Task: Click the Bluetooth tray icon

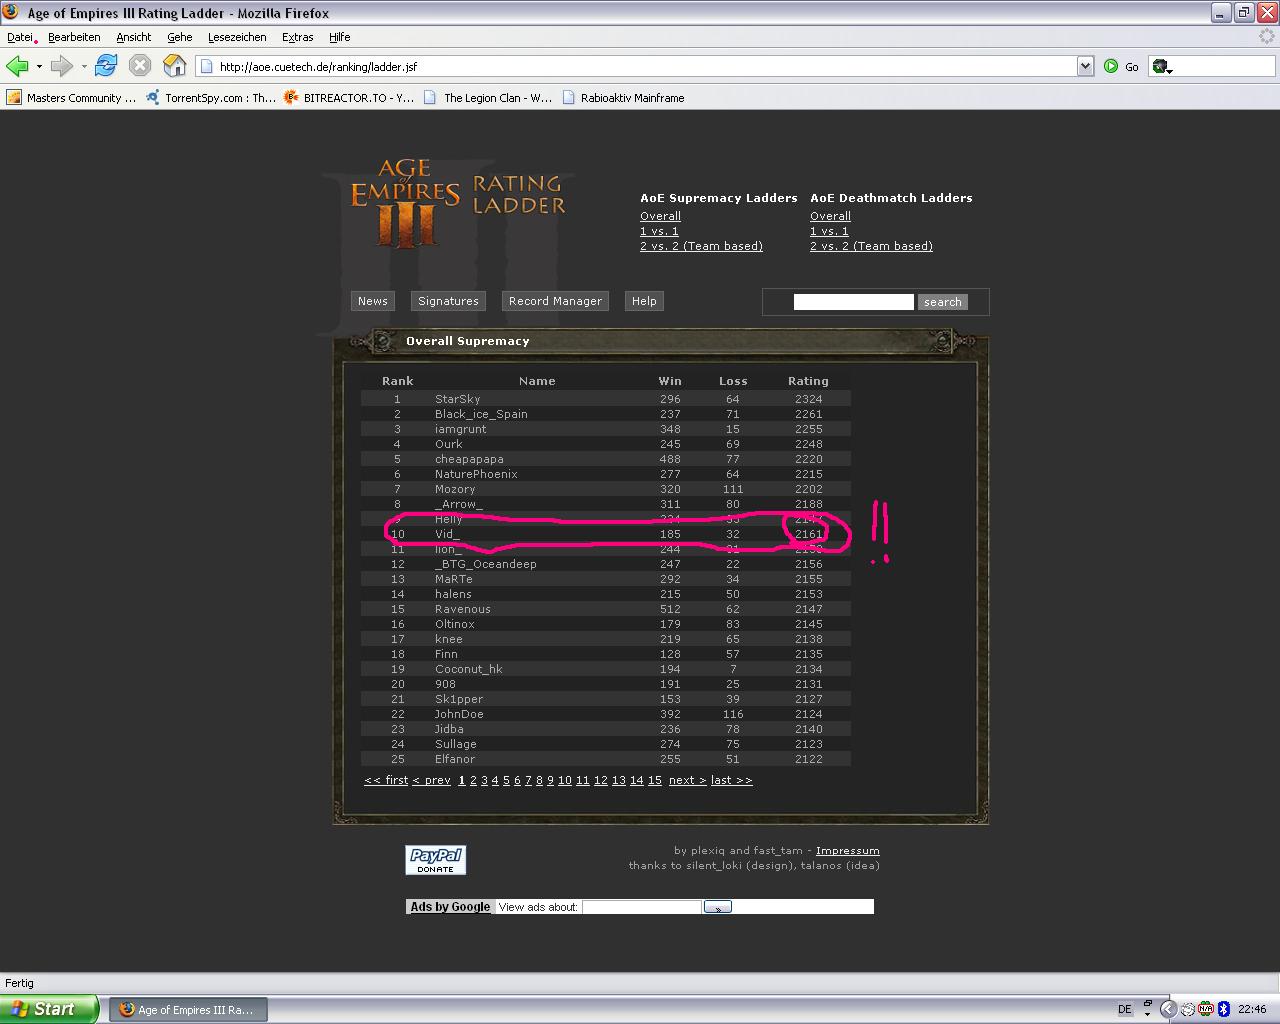Action: 1222,1010
